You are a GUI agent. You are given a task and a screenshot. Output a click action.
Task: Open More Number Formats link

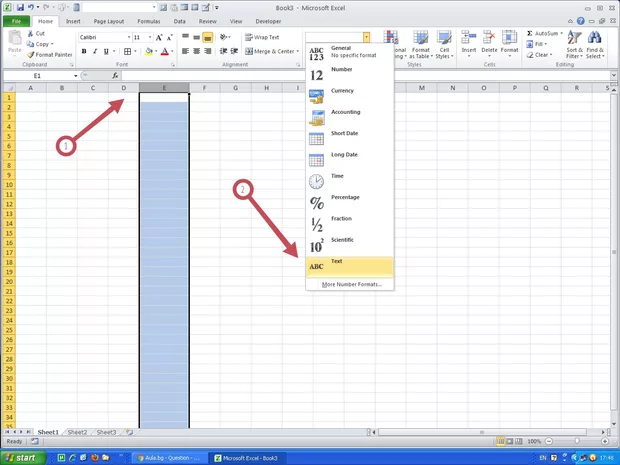(352, 284)
